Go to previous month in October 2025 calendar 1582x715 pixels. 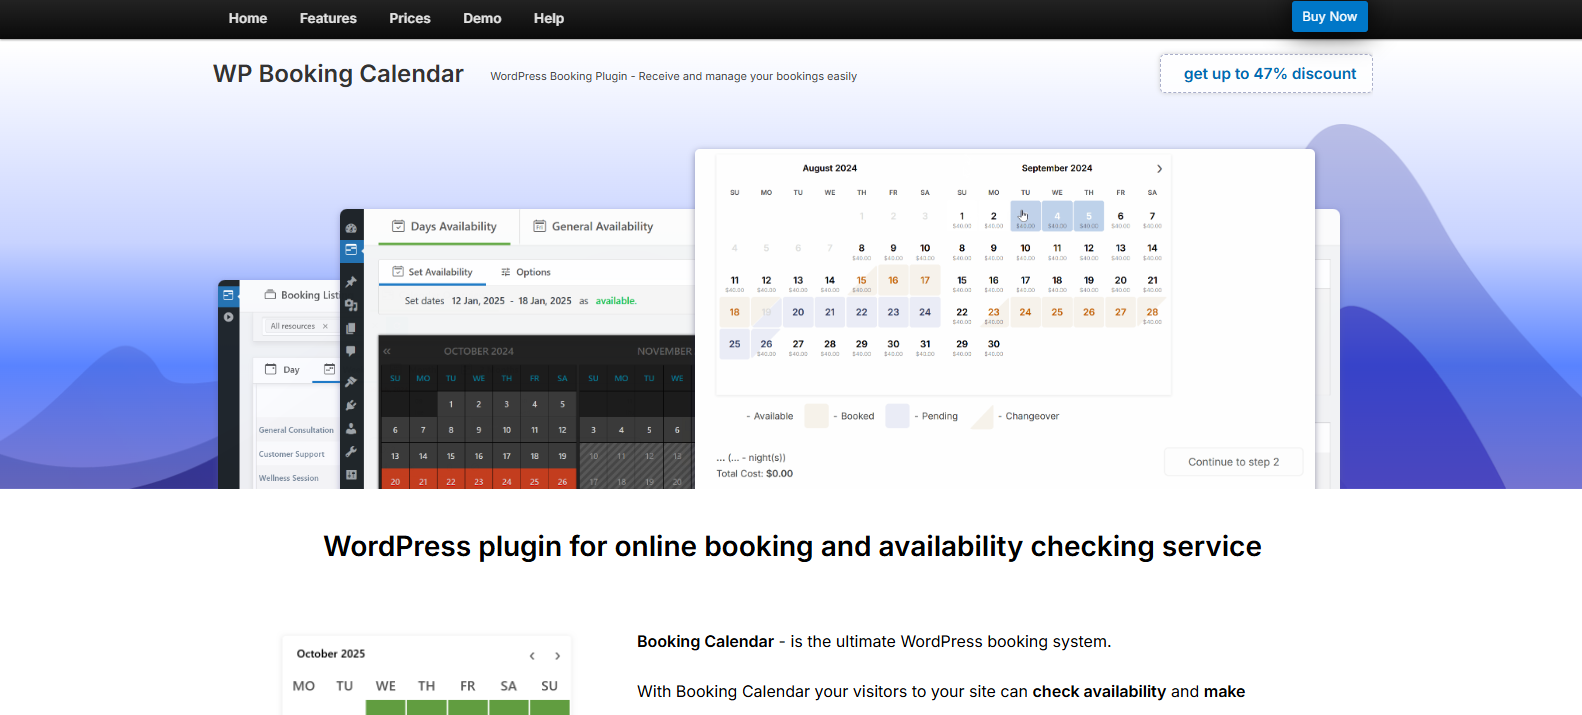point(532,656)
